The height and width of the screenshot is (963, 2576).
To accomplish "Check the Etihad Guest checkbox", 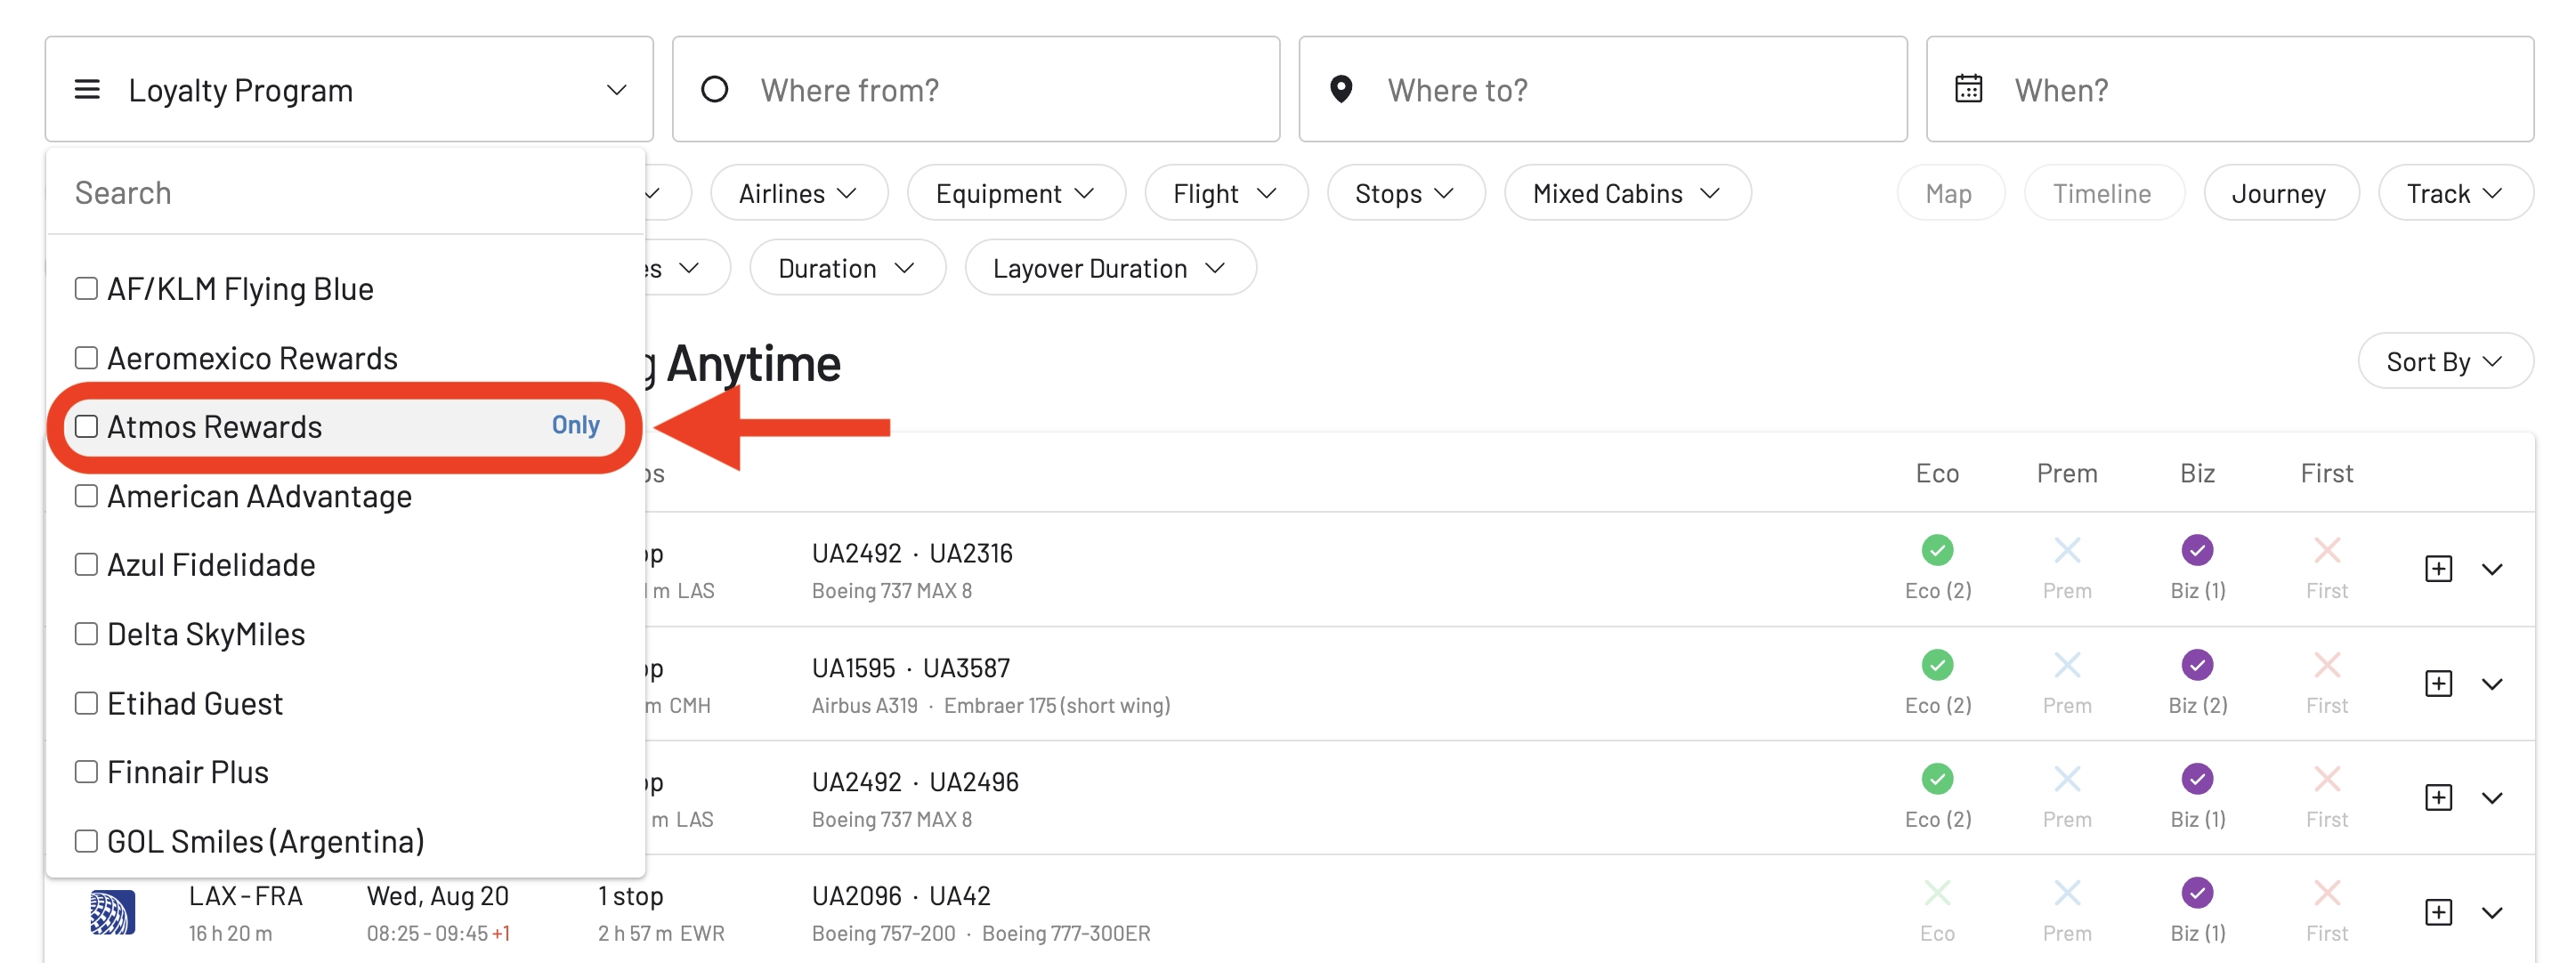I will coord(86,703).
